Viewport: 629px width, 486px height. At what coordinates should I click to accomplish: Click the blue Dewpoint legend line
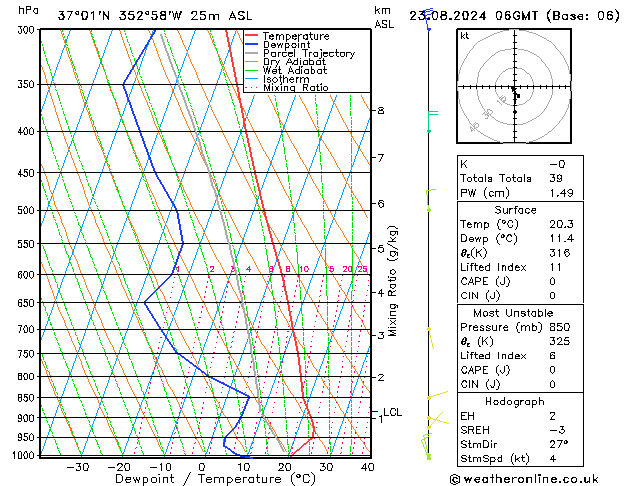point(251,45)
